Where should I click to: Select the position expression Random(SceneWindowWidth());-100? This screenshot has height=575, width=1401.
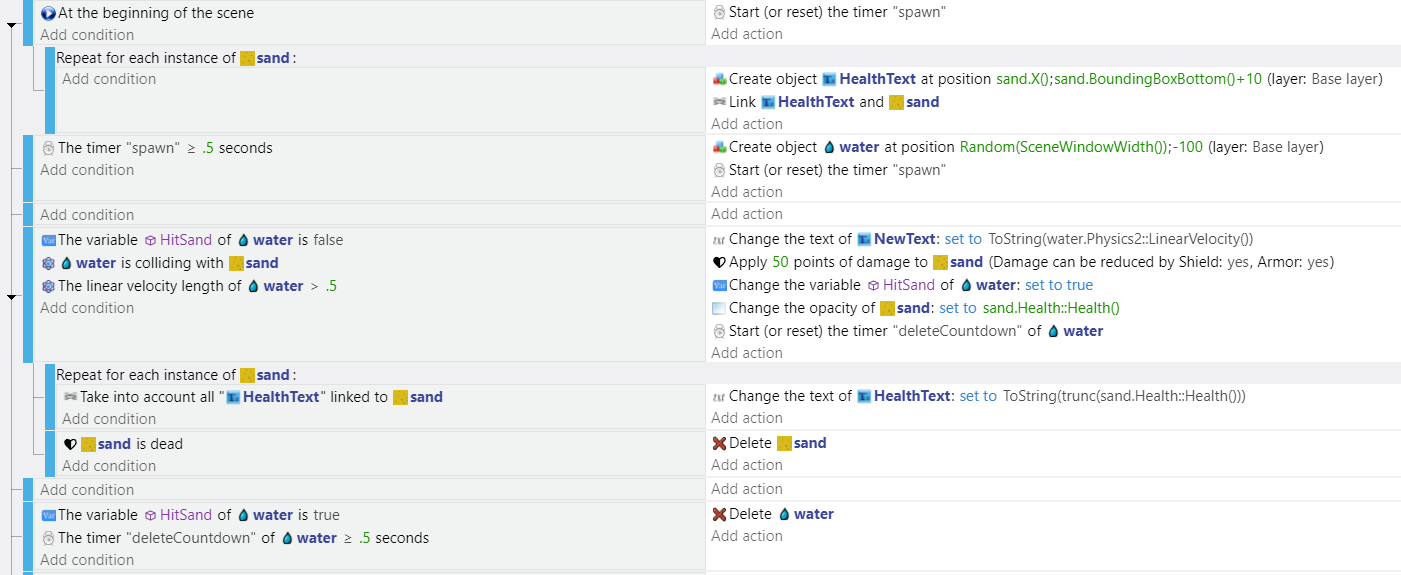1081,147
